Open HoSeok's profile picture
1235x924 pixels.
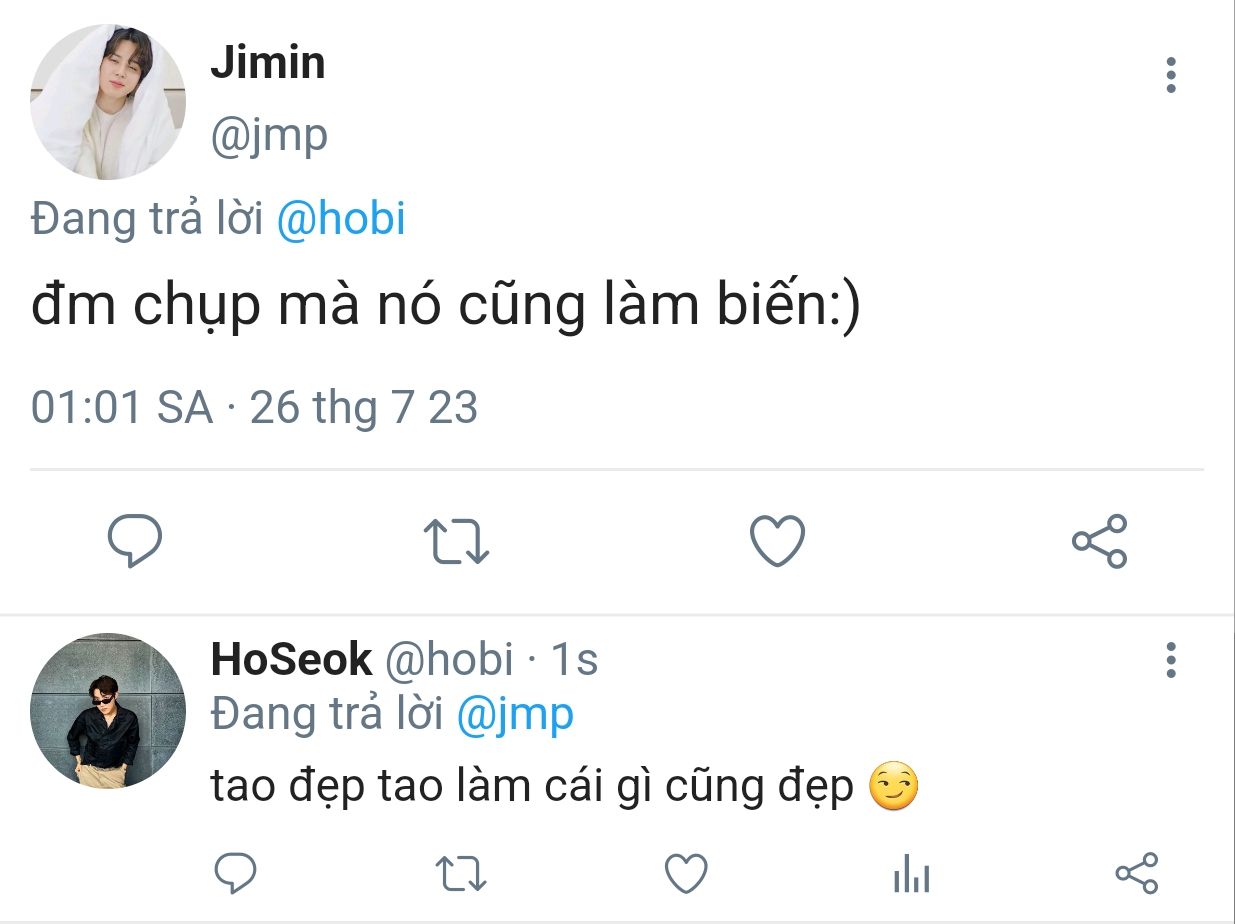[x=108, y=711]
